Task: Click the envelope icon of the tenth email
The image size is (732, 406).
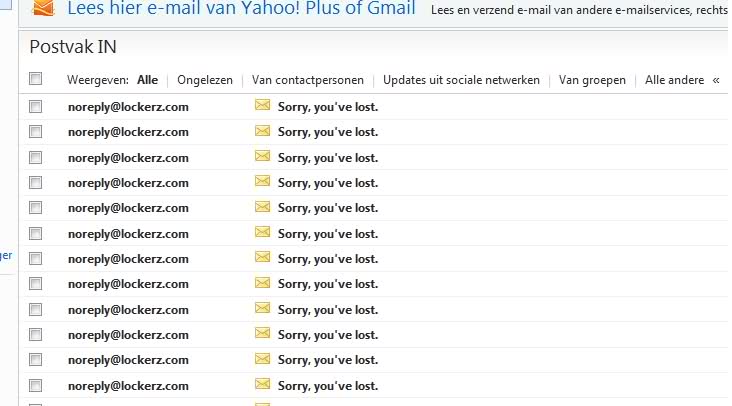Action: click(263, 333)
